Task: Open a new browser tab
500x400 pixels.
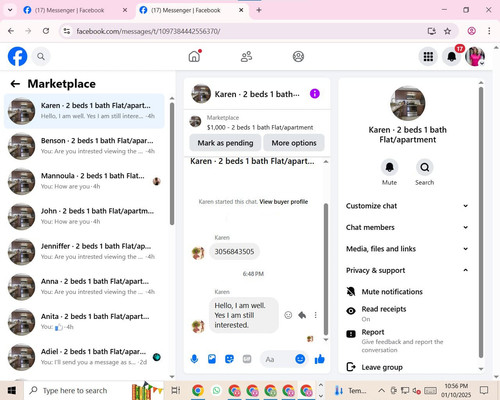Action: [259, 10]
